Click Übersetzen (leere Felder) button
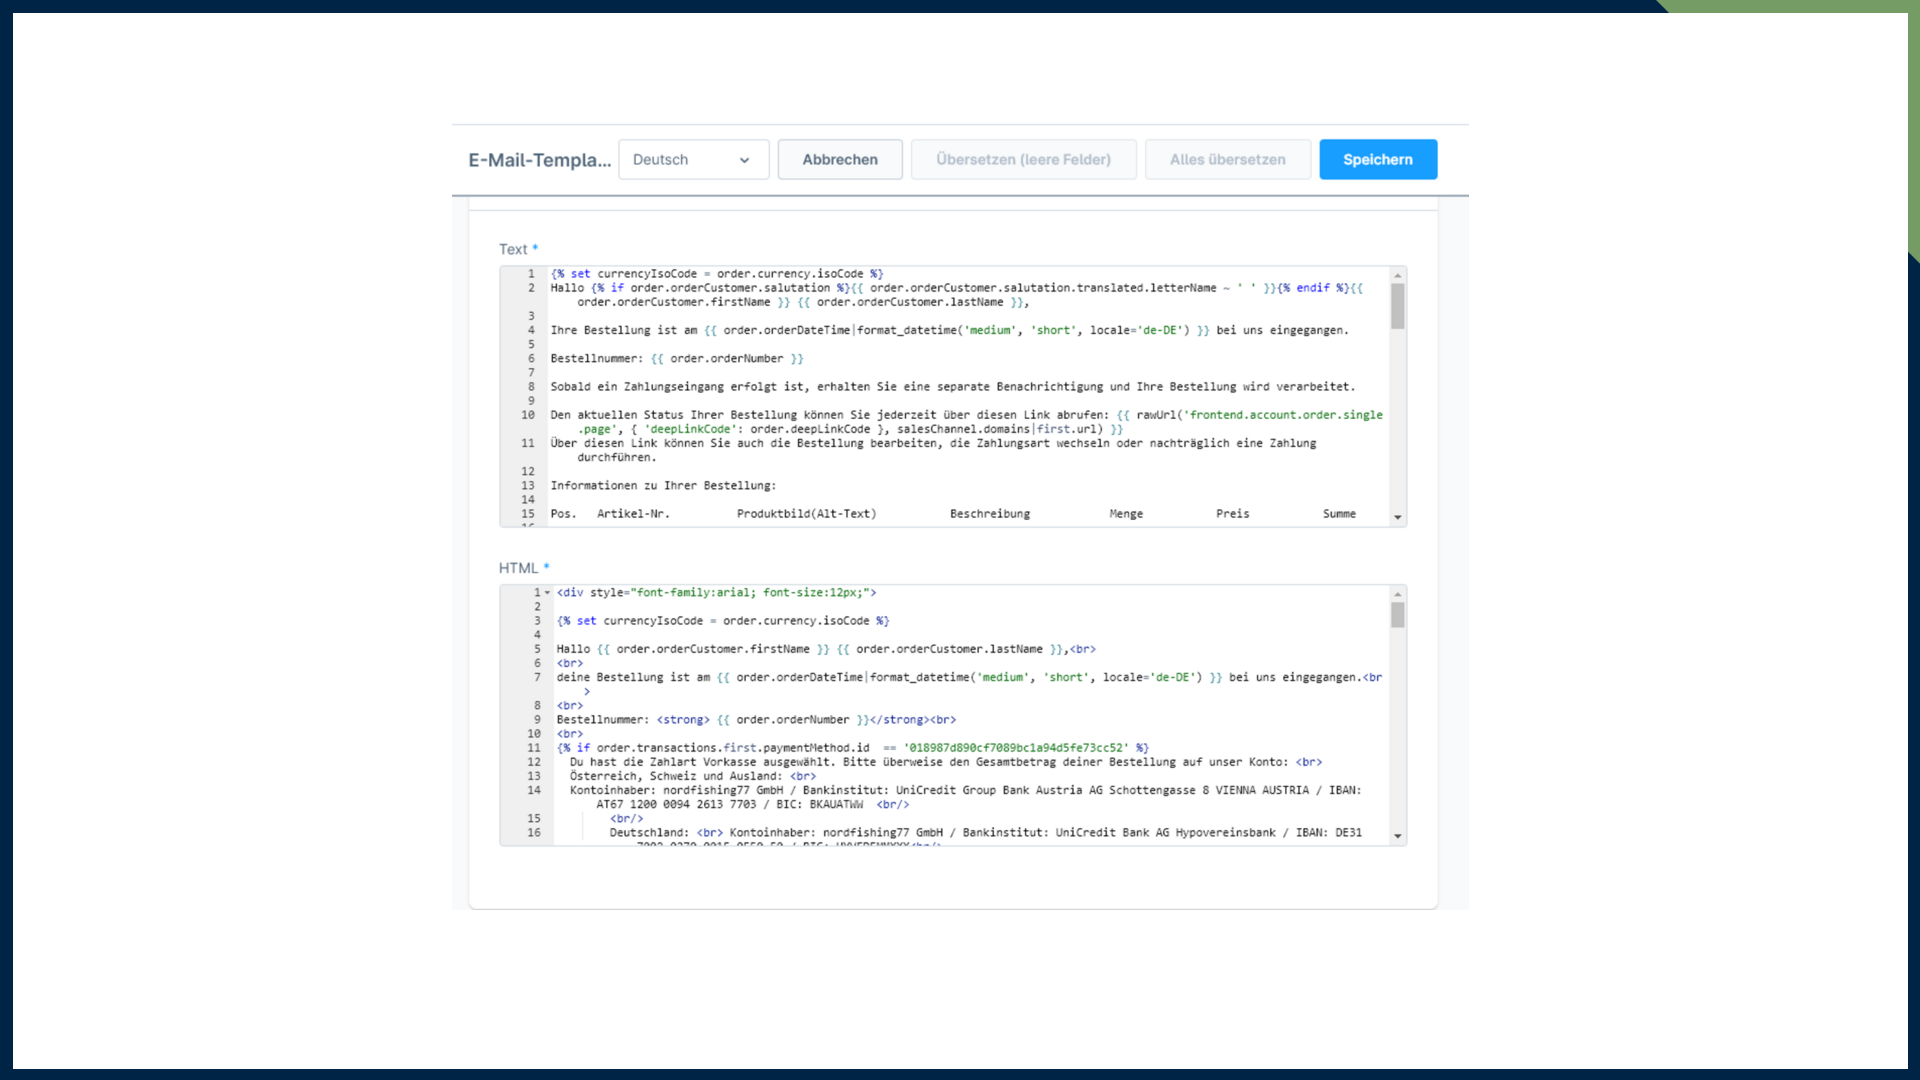The width and height of the screenshot is (1920, 1080). (1022, 160)
